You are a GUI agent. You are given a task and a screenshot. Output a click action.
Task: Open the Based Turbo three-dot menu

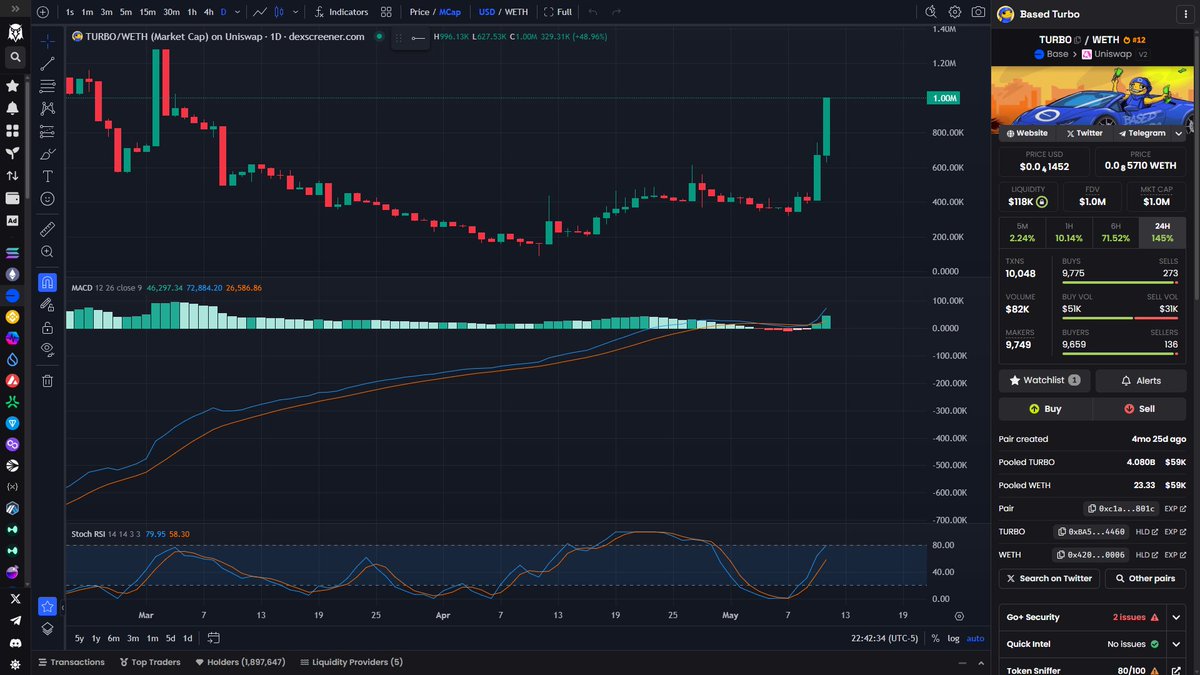[x=1187, y=13]
